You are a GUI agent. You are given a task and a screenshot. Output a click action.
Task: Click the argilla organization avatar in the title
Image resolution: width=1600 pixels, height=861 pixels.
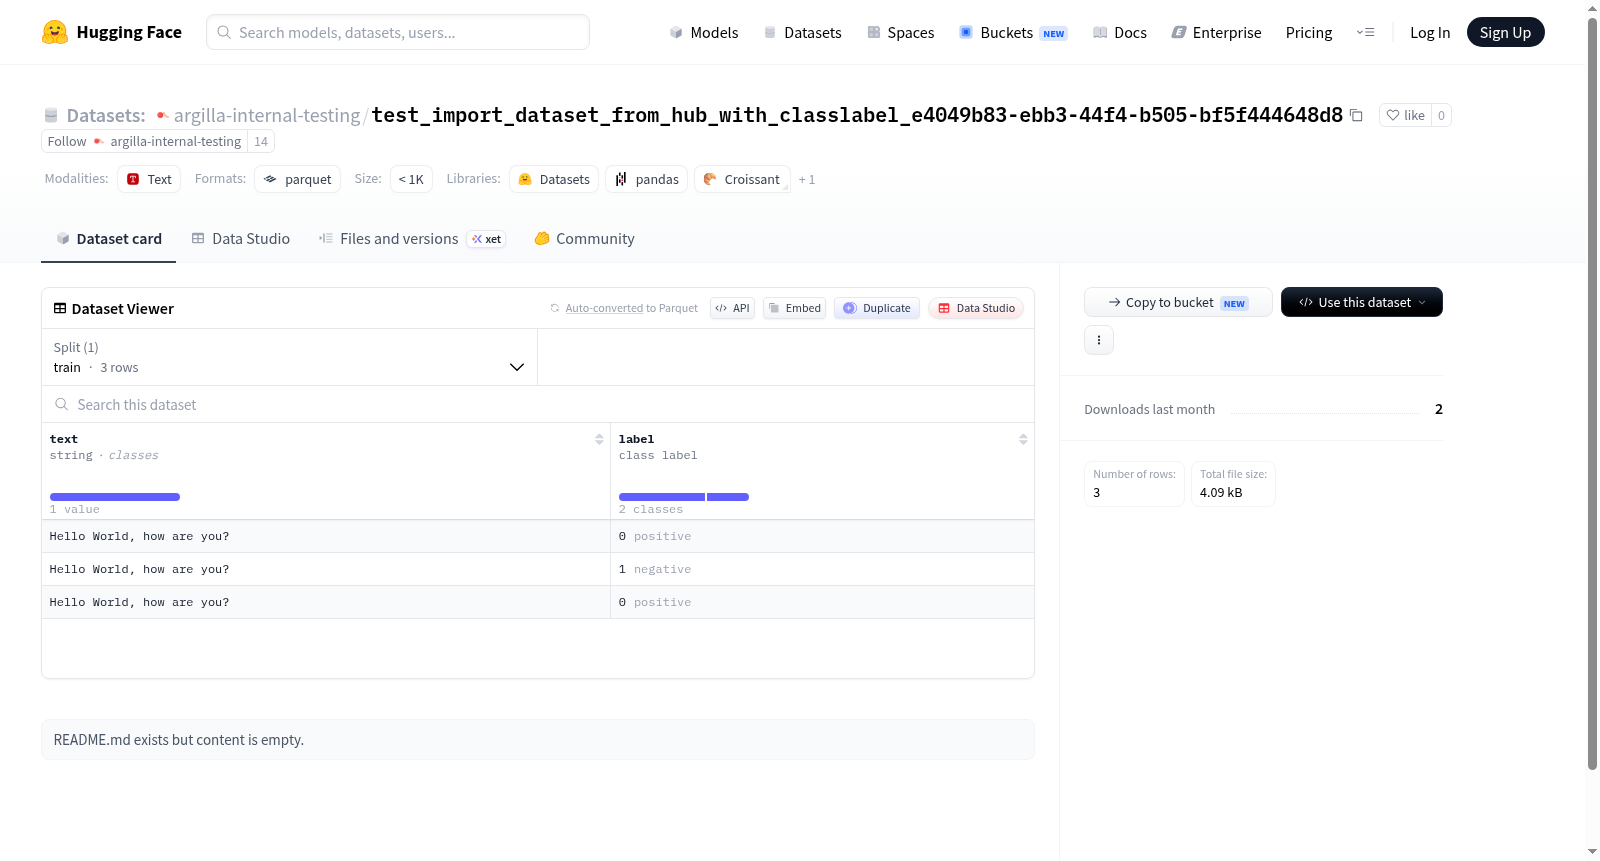pos(162,115)
